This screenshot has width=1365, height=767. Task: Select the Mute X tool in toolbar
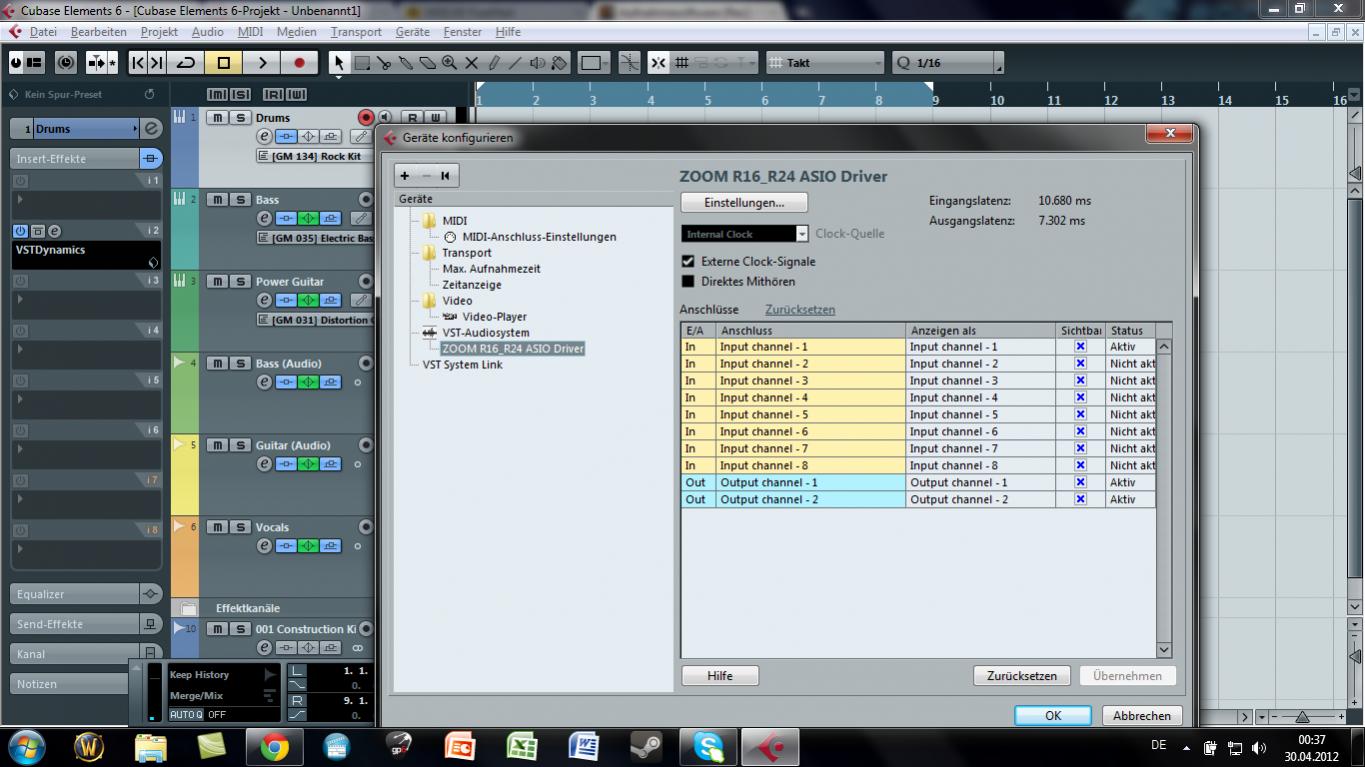click(x=472, y=63)
